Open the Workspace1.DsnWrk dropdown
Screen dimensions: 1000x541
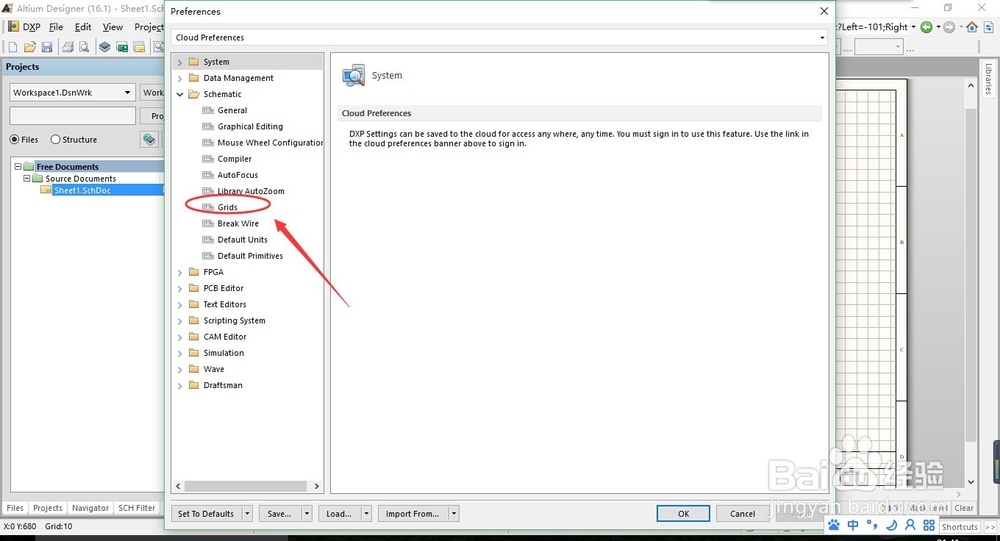click(x=127, y=93)
